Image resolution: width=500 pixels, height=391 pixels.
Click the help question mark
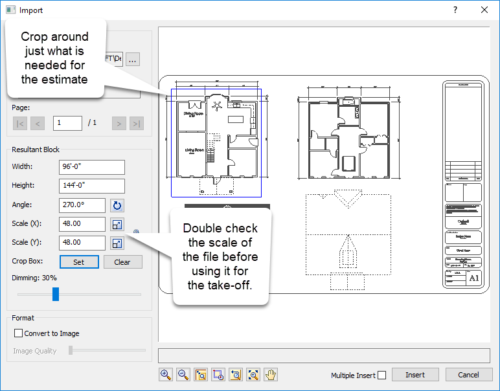coord(455,10)
